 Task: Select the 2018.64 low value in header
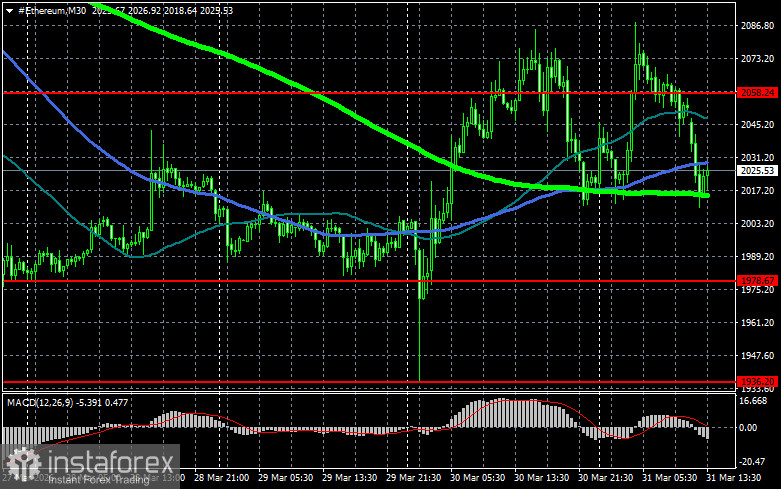coord(180,10)
